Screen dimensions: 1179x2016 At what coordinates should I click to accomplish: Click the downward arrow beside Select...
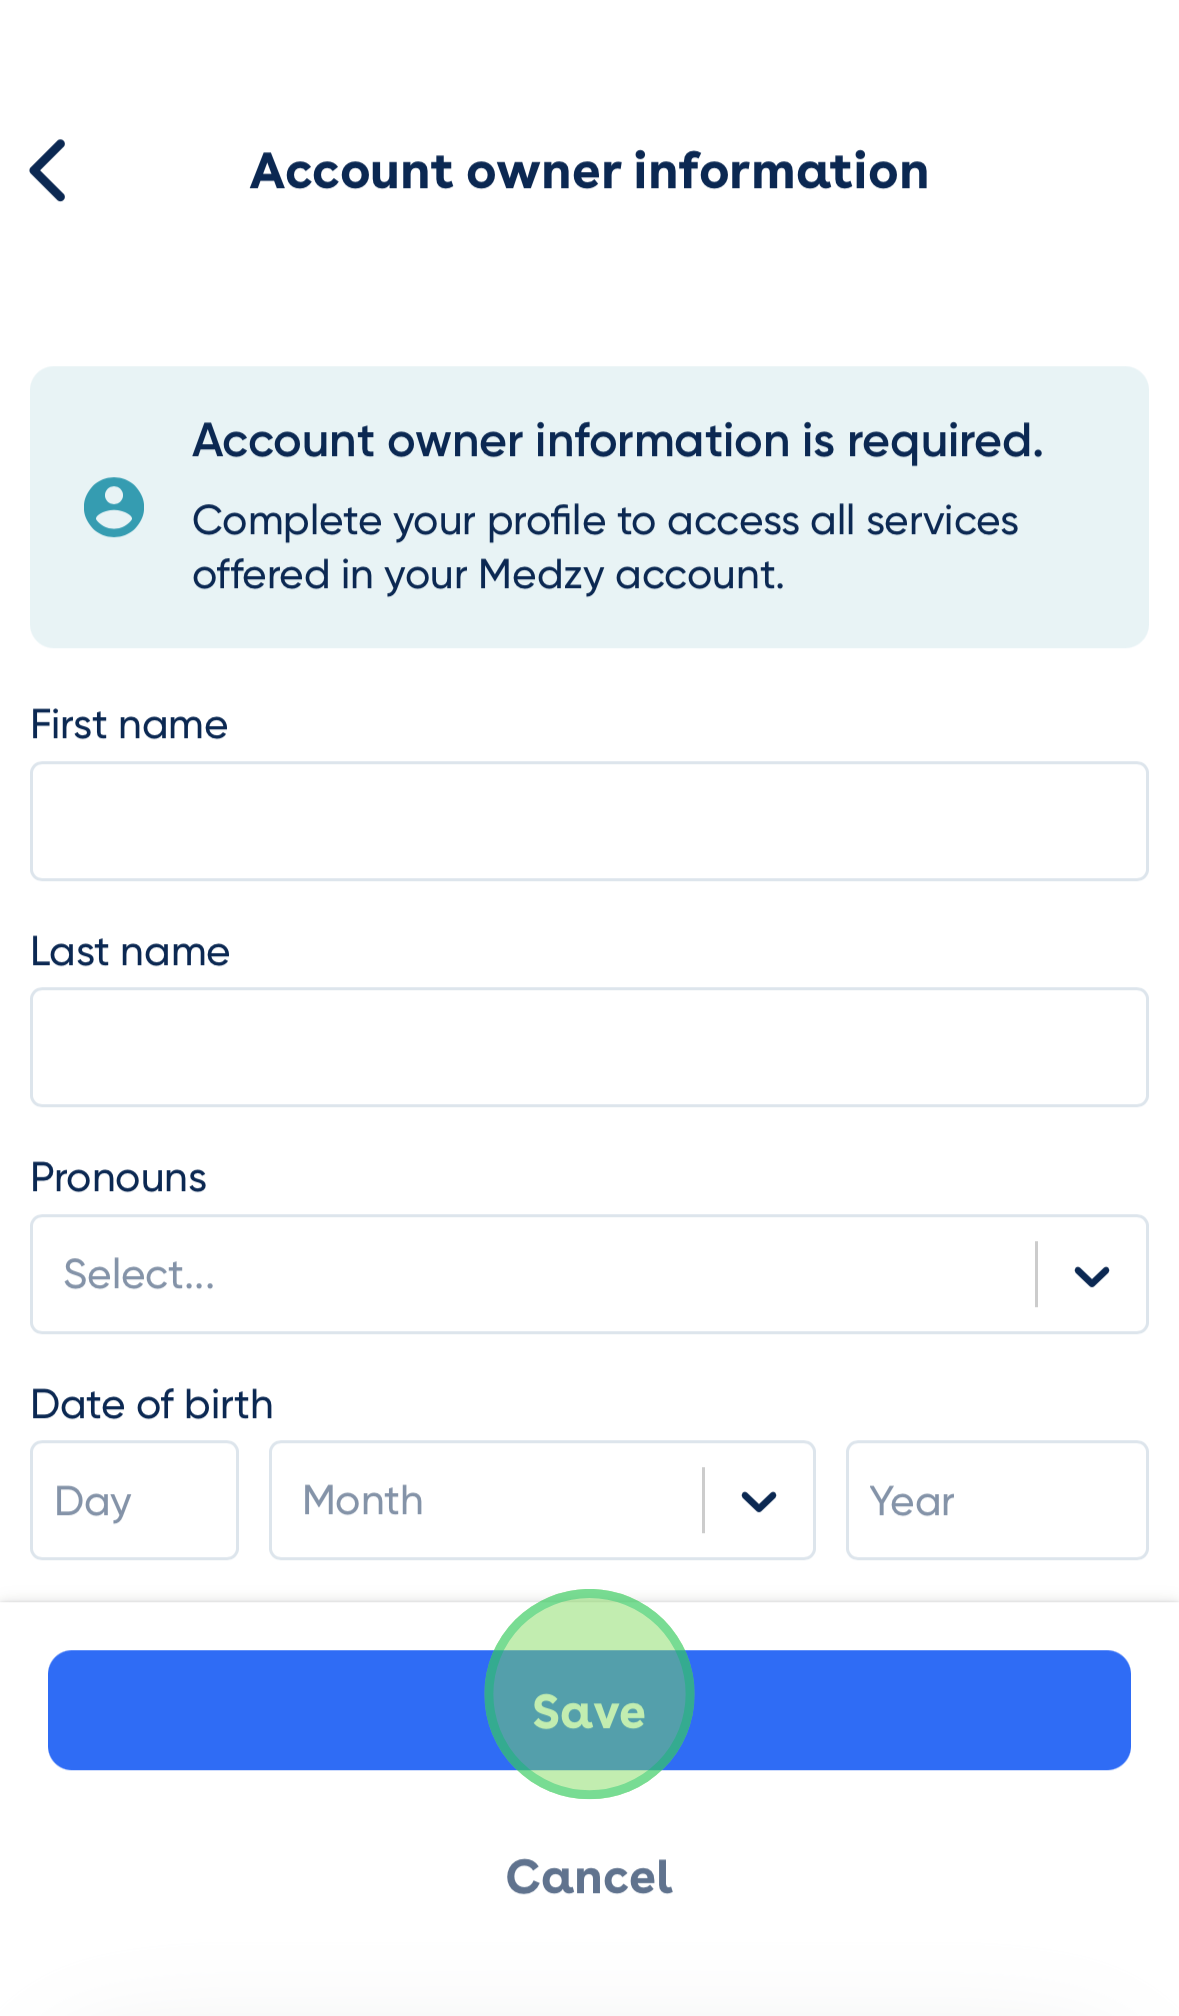[x=1093, y=1274]
